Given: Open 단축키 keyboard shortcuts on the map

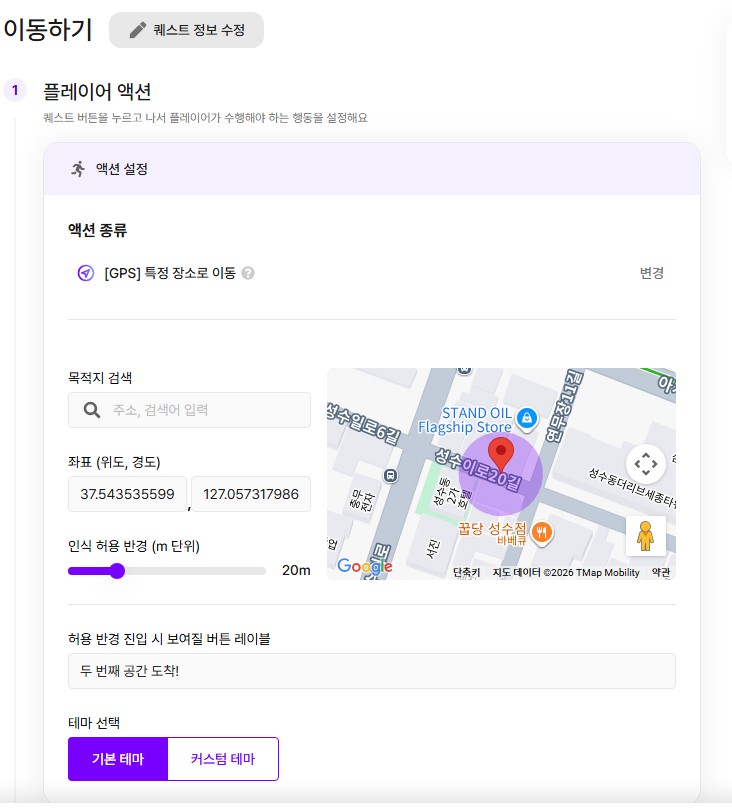Looking at the screenshot, I should coord(466,573).
